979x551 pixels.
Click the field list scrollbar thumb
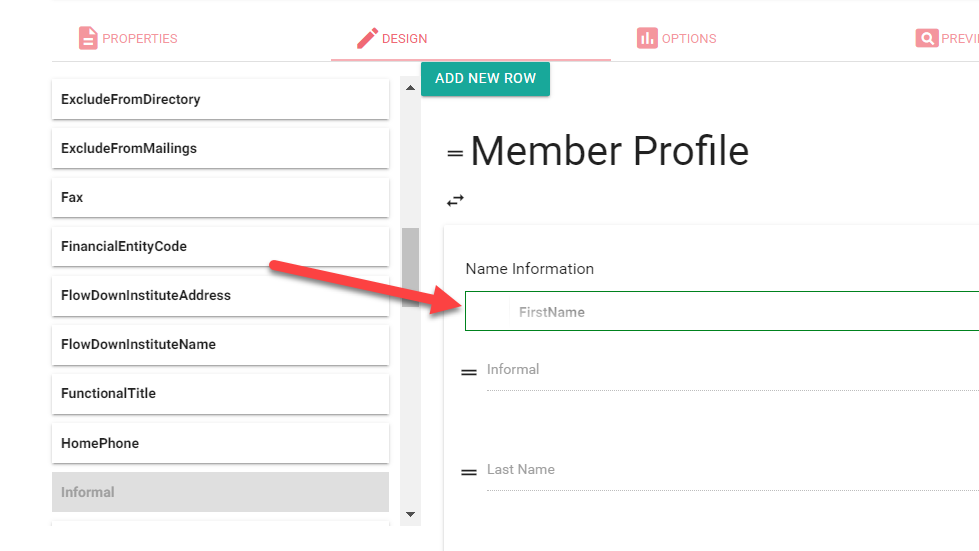click(x=410, y=266)
